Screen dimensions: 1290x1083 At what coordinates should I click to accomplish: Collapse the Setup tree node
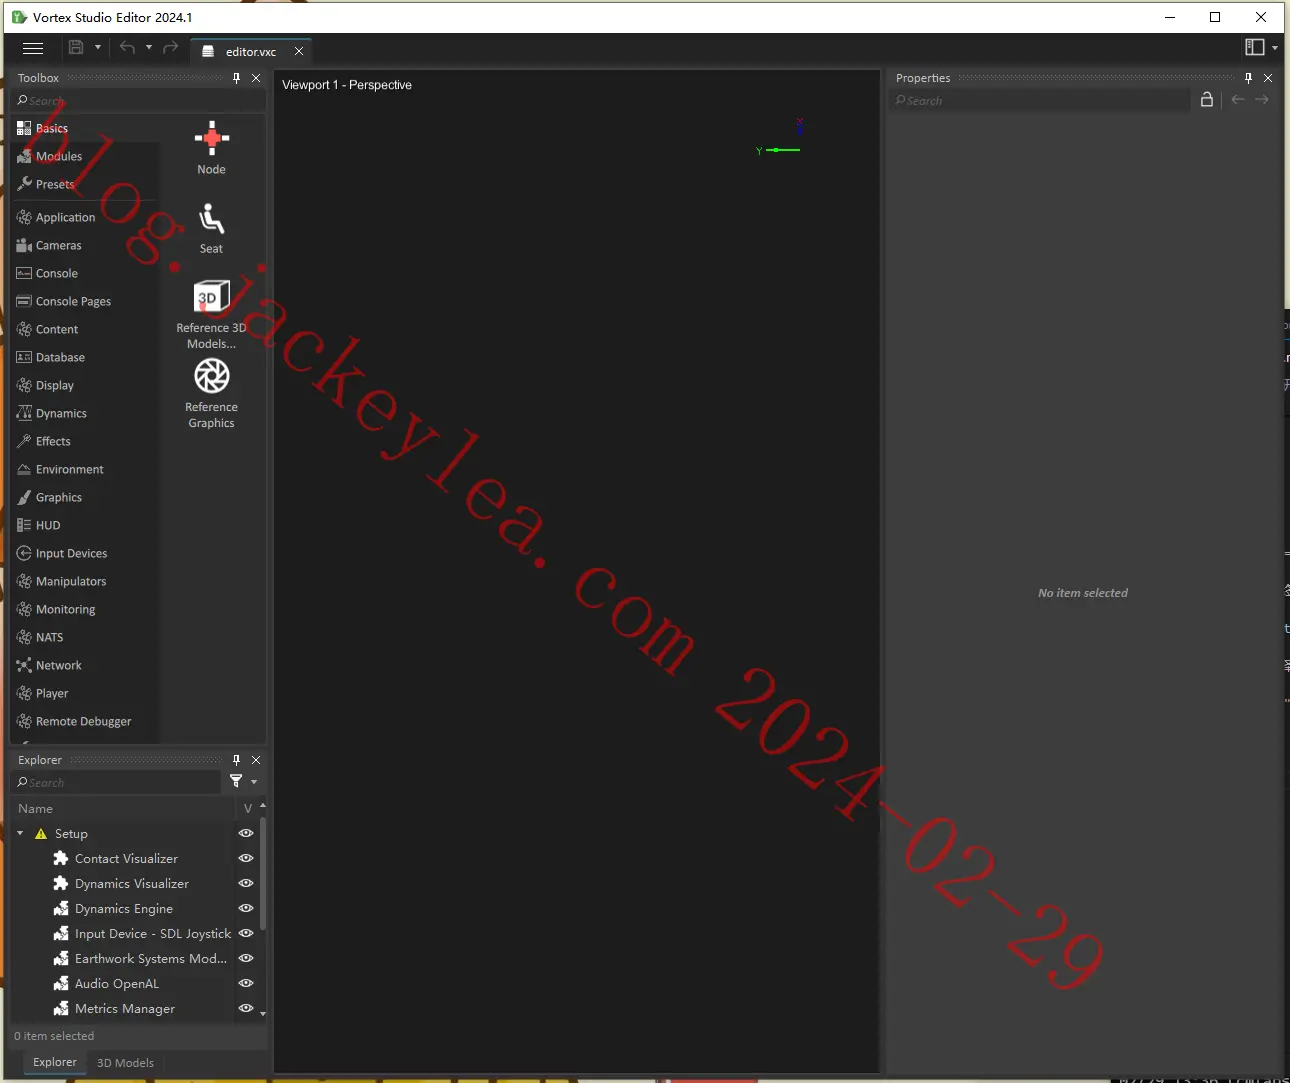pyautogui.click(x=20, y=833)
